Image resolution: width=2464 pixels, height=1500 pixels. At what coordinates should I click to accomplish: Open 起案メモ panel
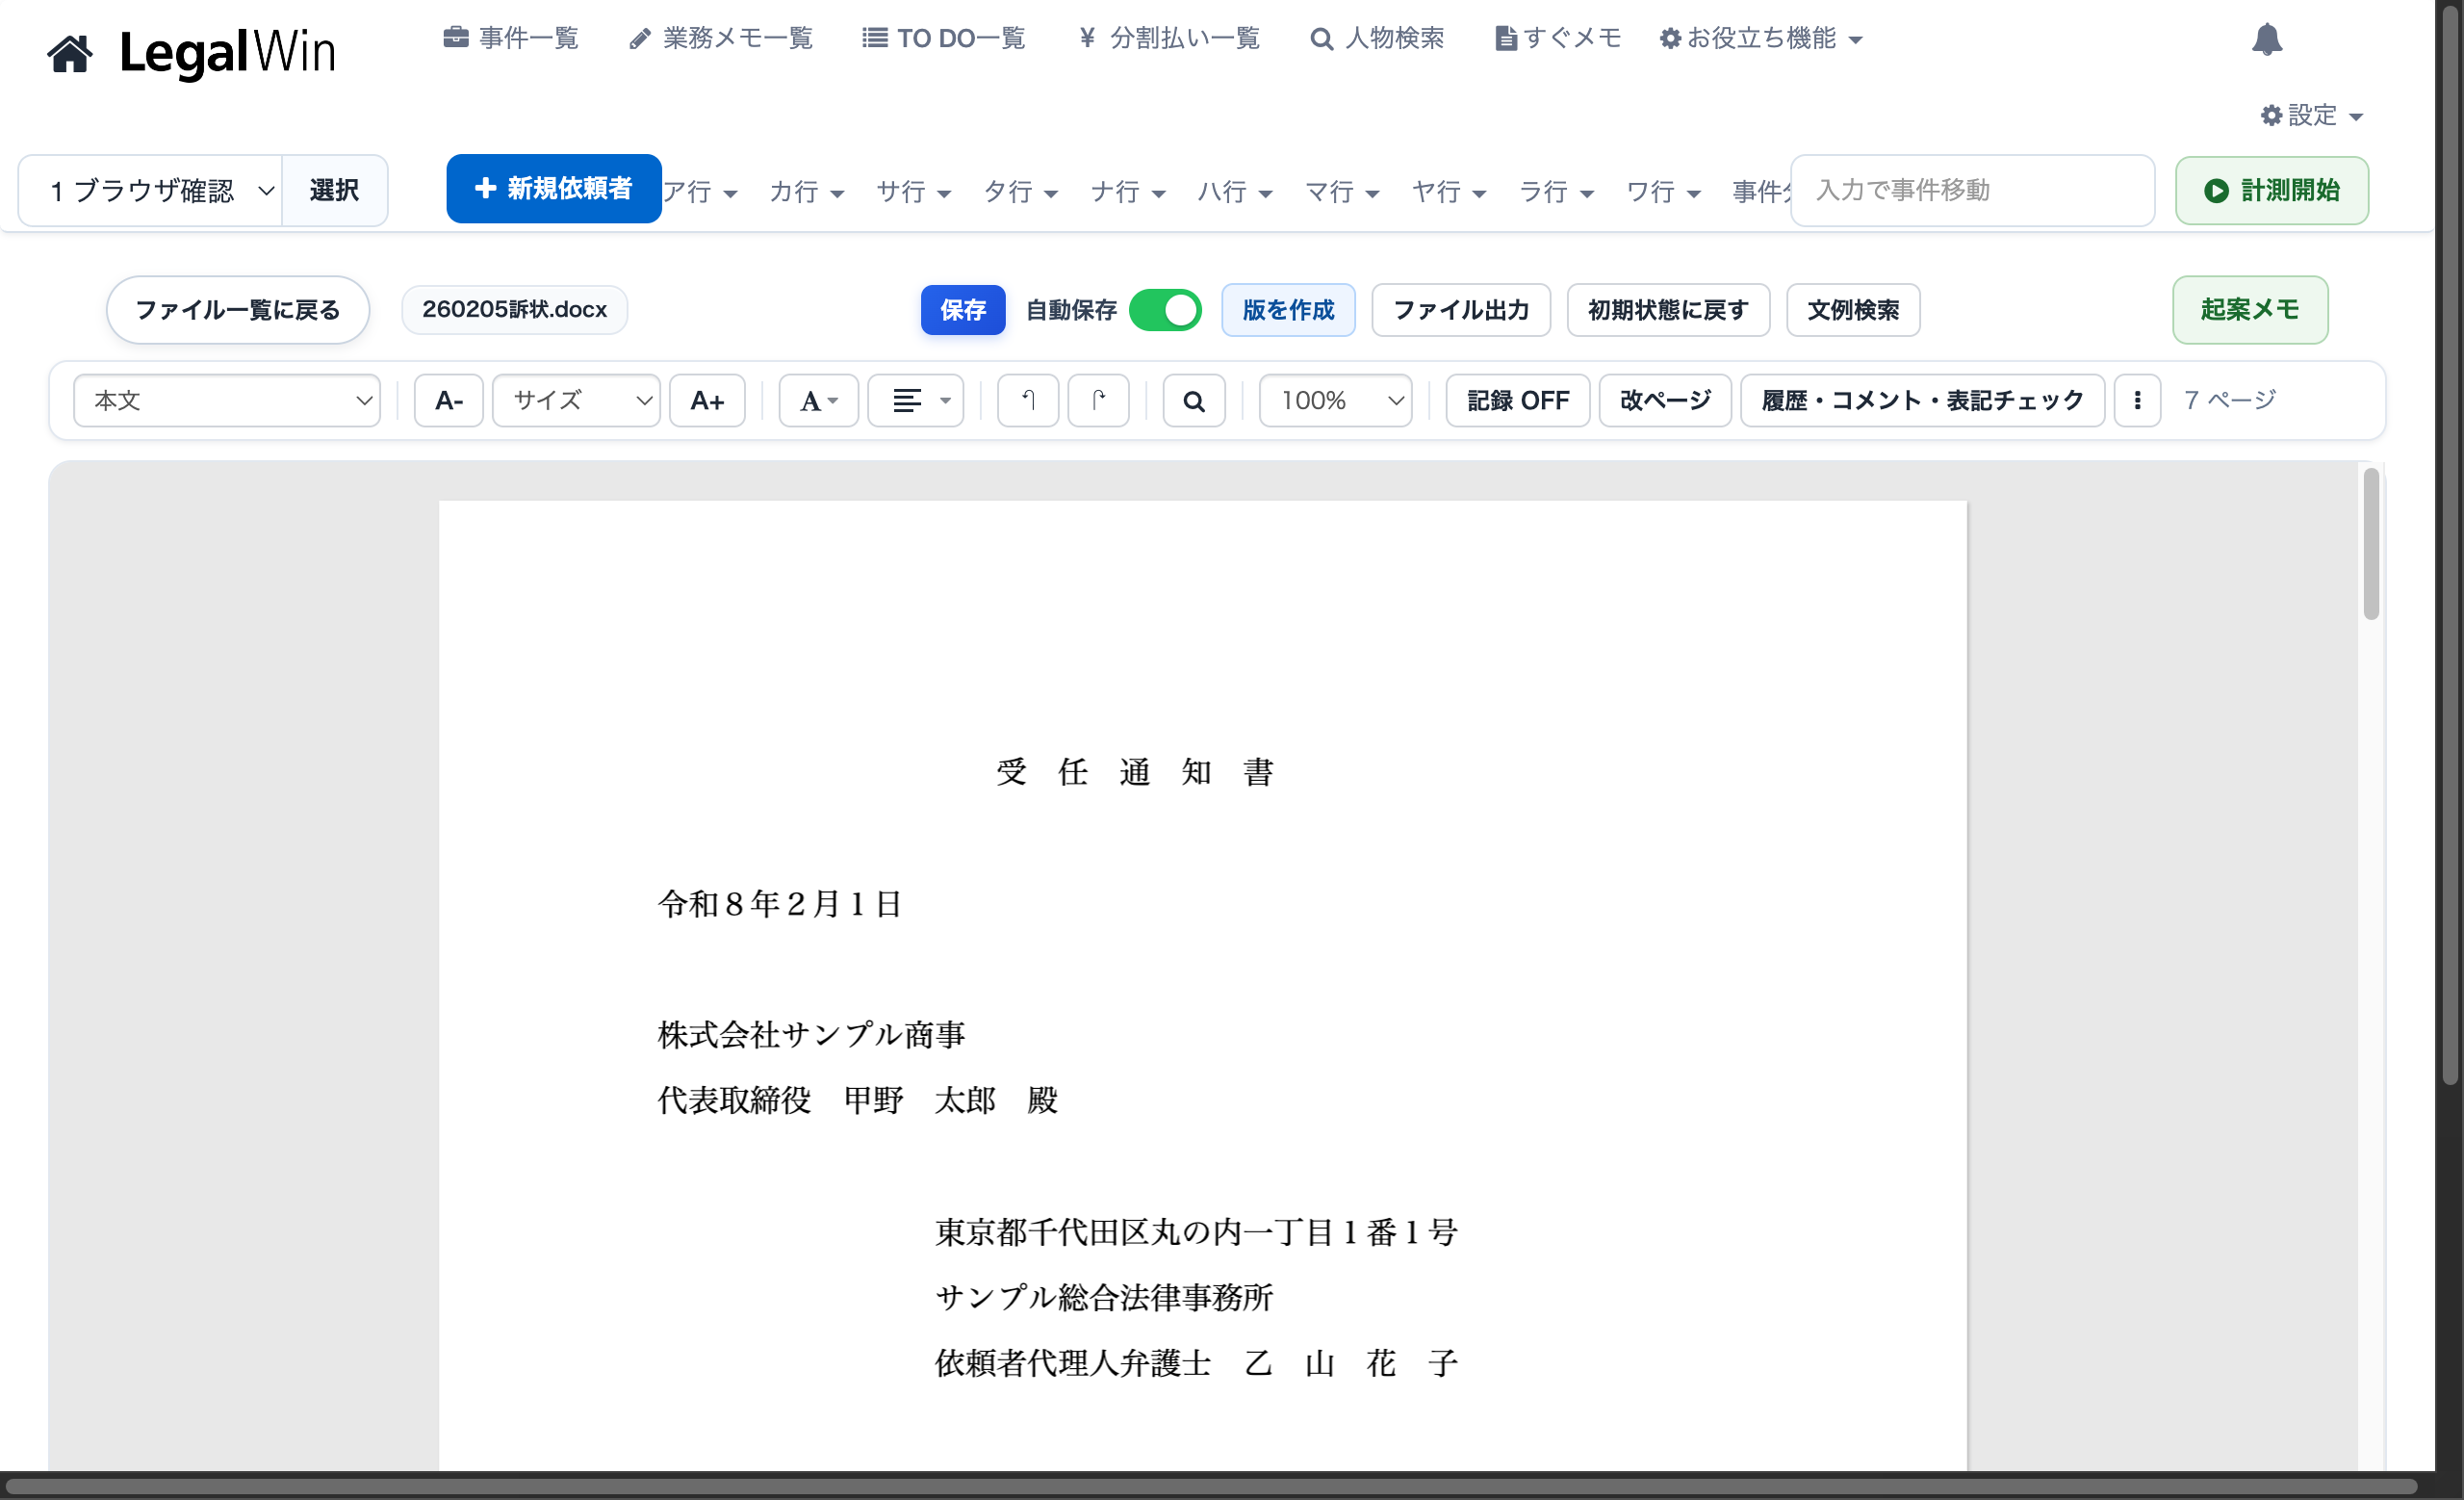click(x=2249, y=310)
